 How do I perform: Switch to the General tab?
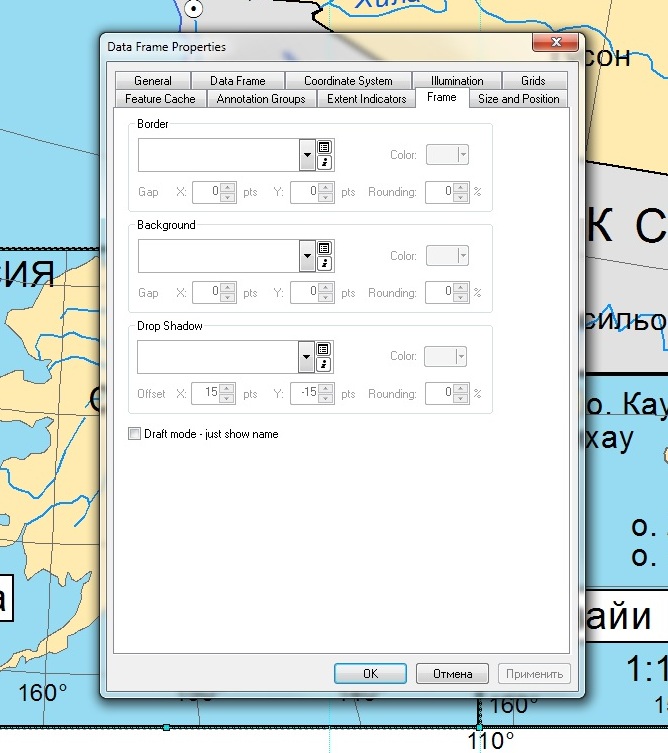(153, 80)
